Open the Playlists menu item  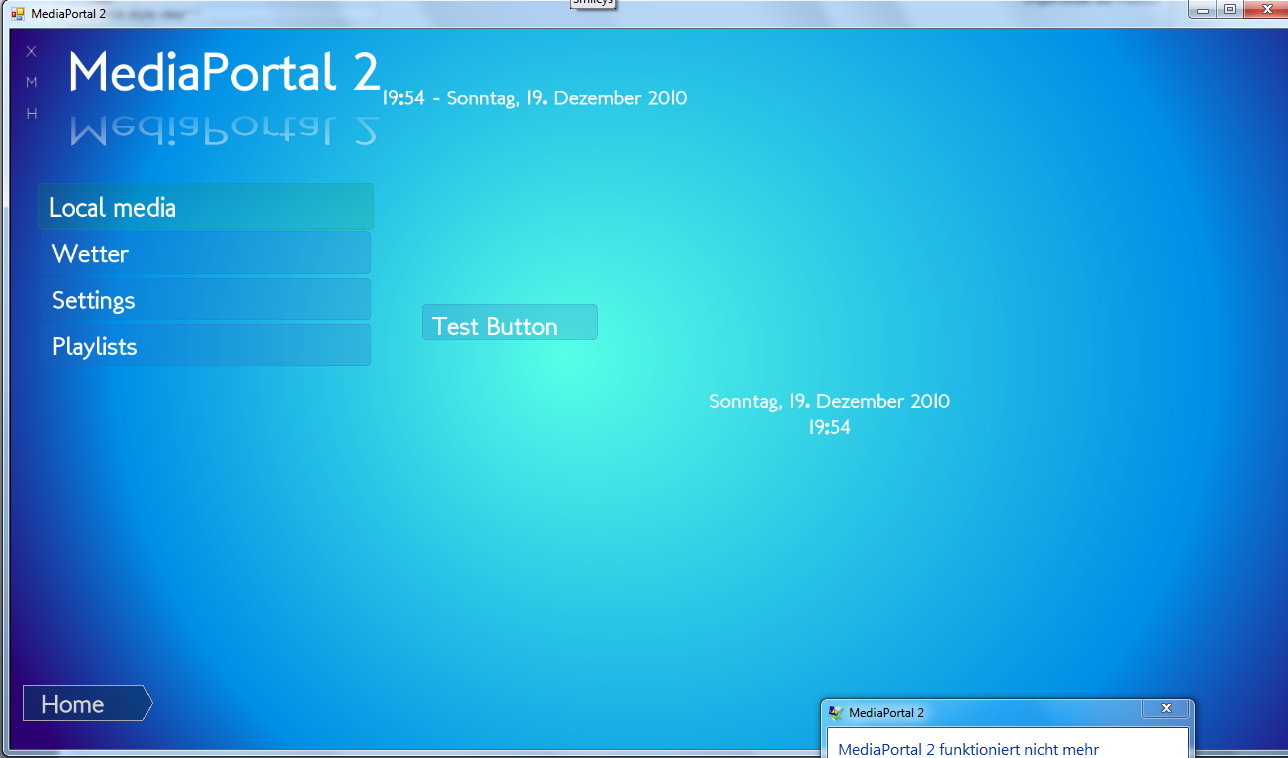coord(206,345)
